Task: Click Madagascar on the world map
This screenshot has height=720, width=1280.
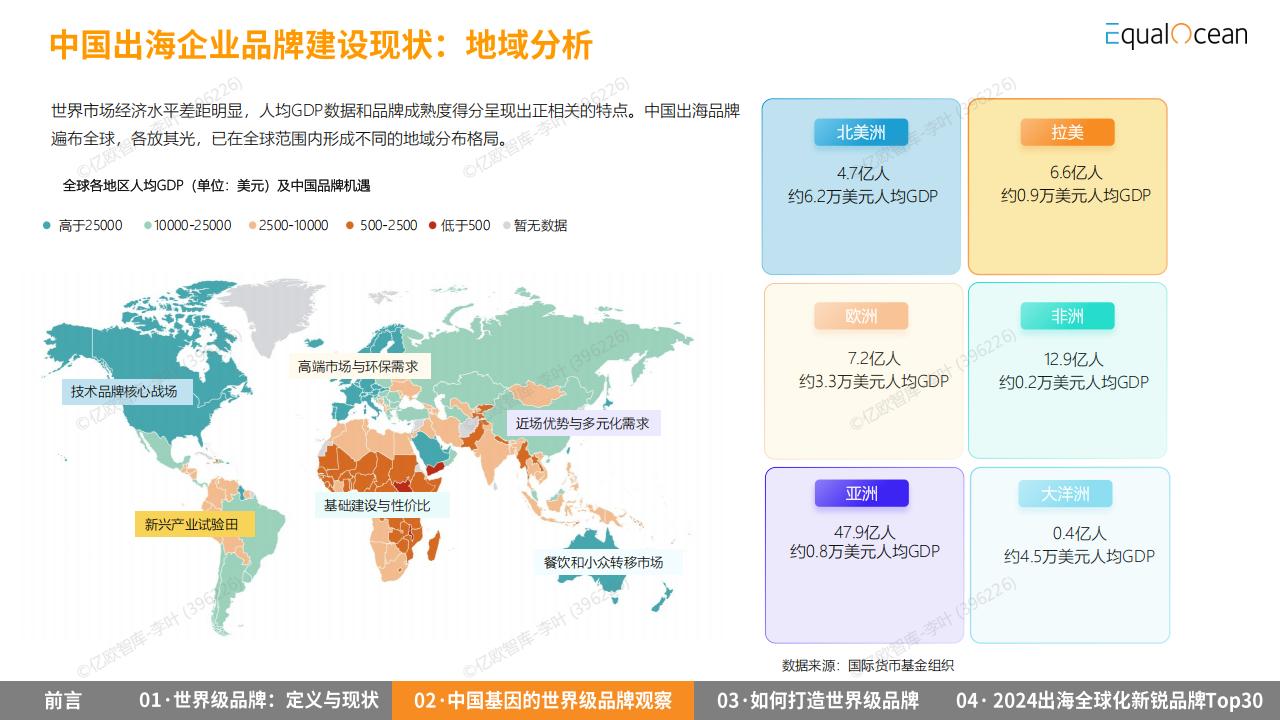Action: [x=436, y=546]
